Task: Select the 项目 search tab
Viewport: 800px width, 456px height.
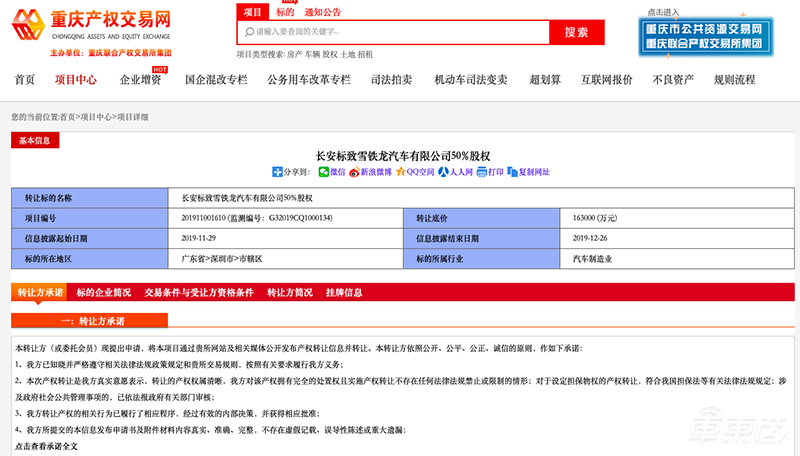Action: 253,12
